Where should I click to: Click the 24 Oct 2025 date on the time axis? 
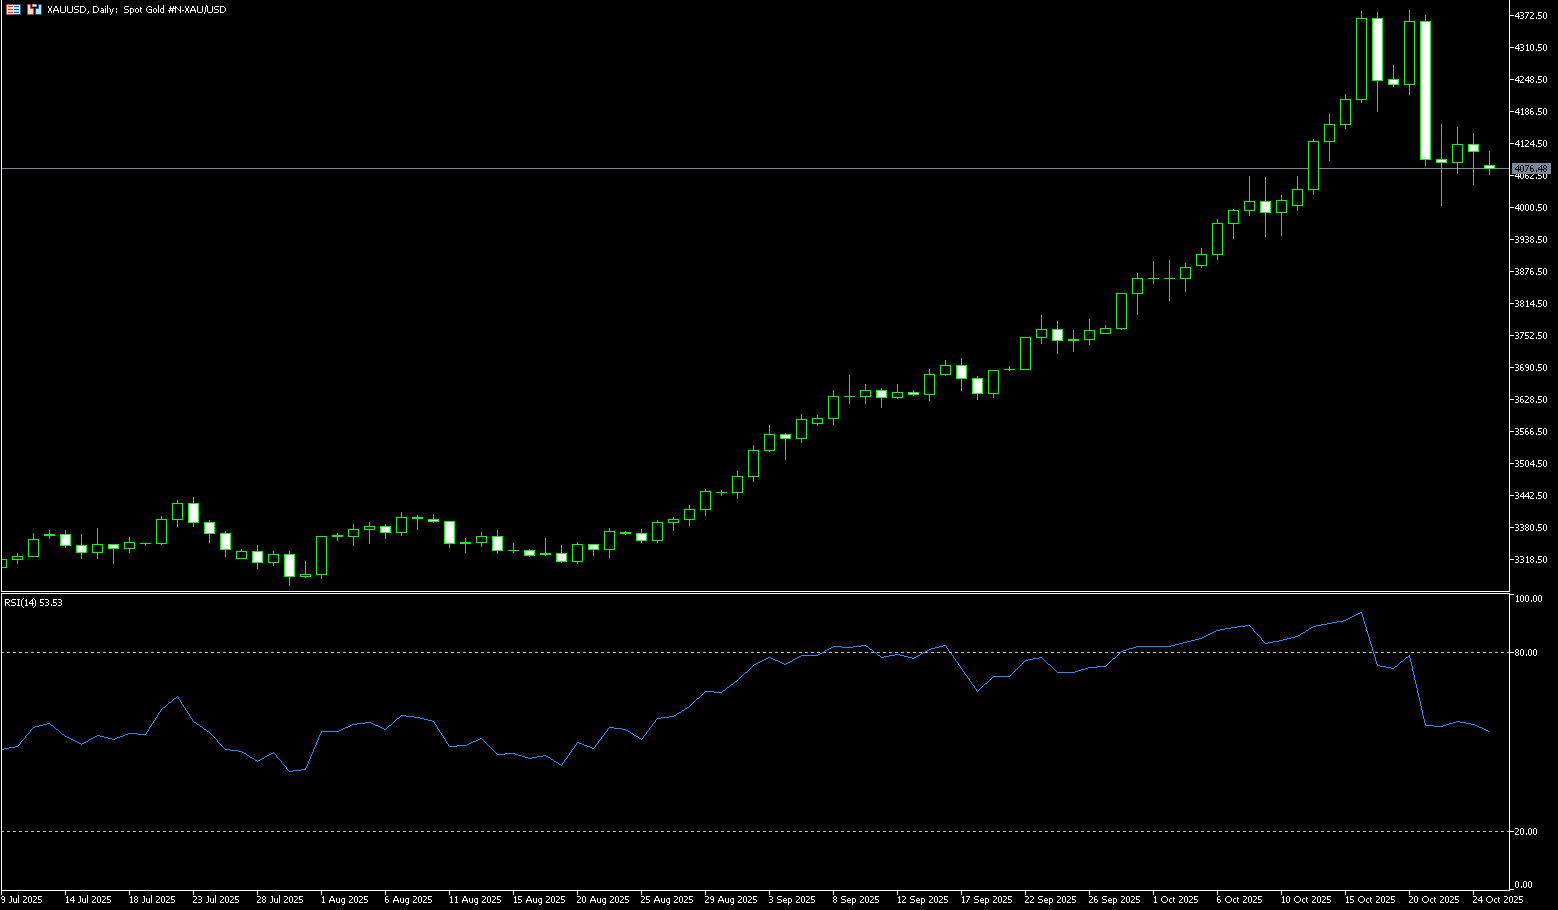[1498, 900]
